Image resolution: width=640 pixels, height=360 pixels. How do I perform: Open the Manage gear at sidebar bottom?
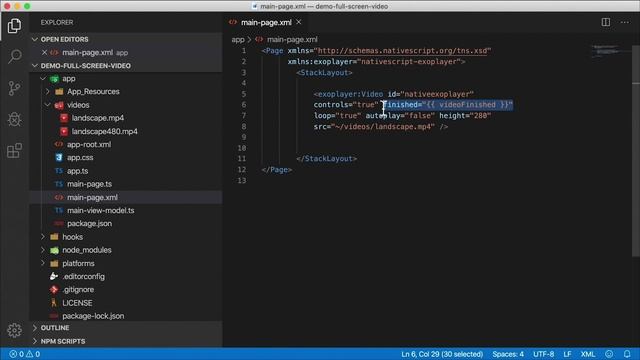click(x=14, y=330)
